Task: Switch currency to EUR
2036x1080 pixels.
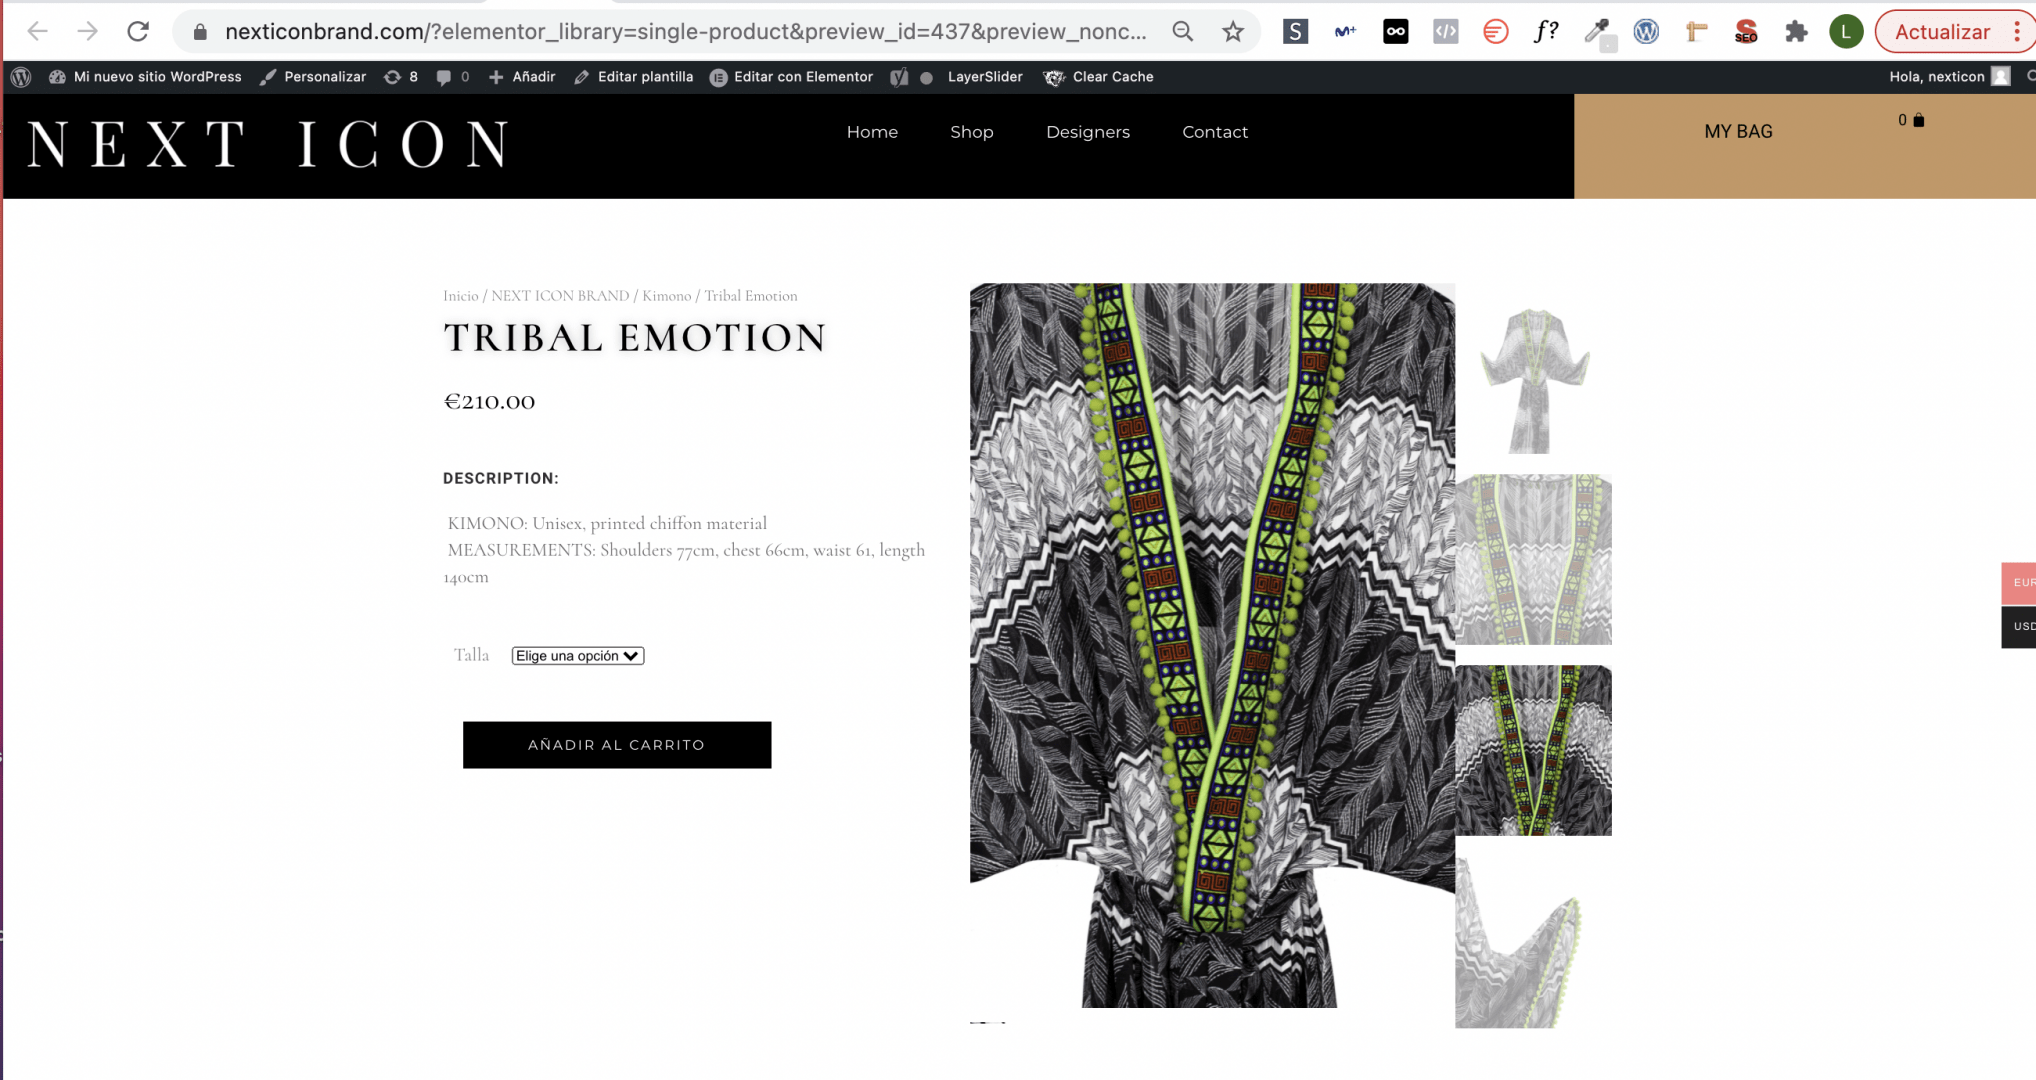Action: pyautogui.click(x=2020, y=582)
